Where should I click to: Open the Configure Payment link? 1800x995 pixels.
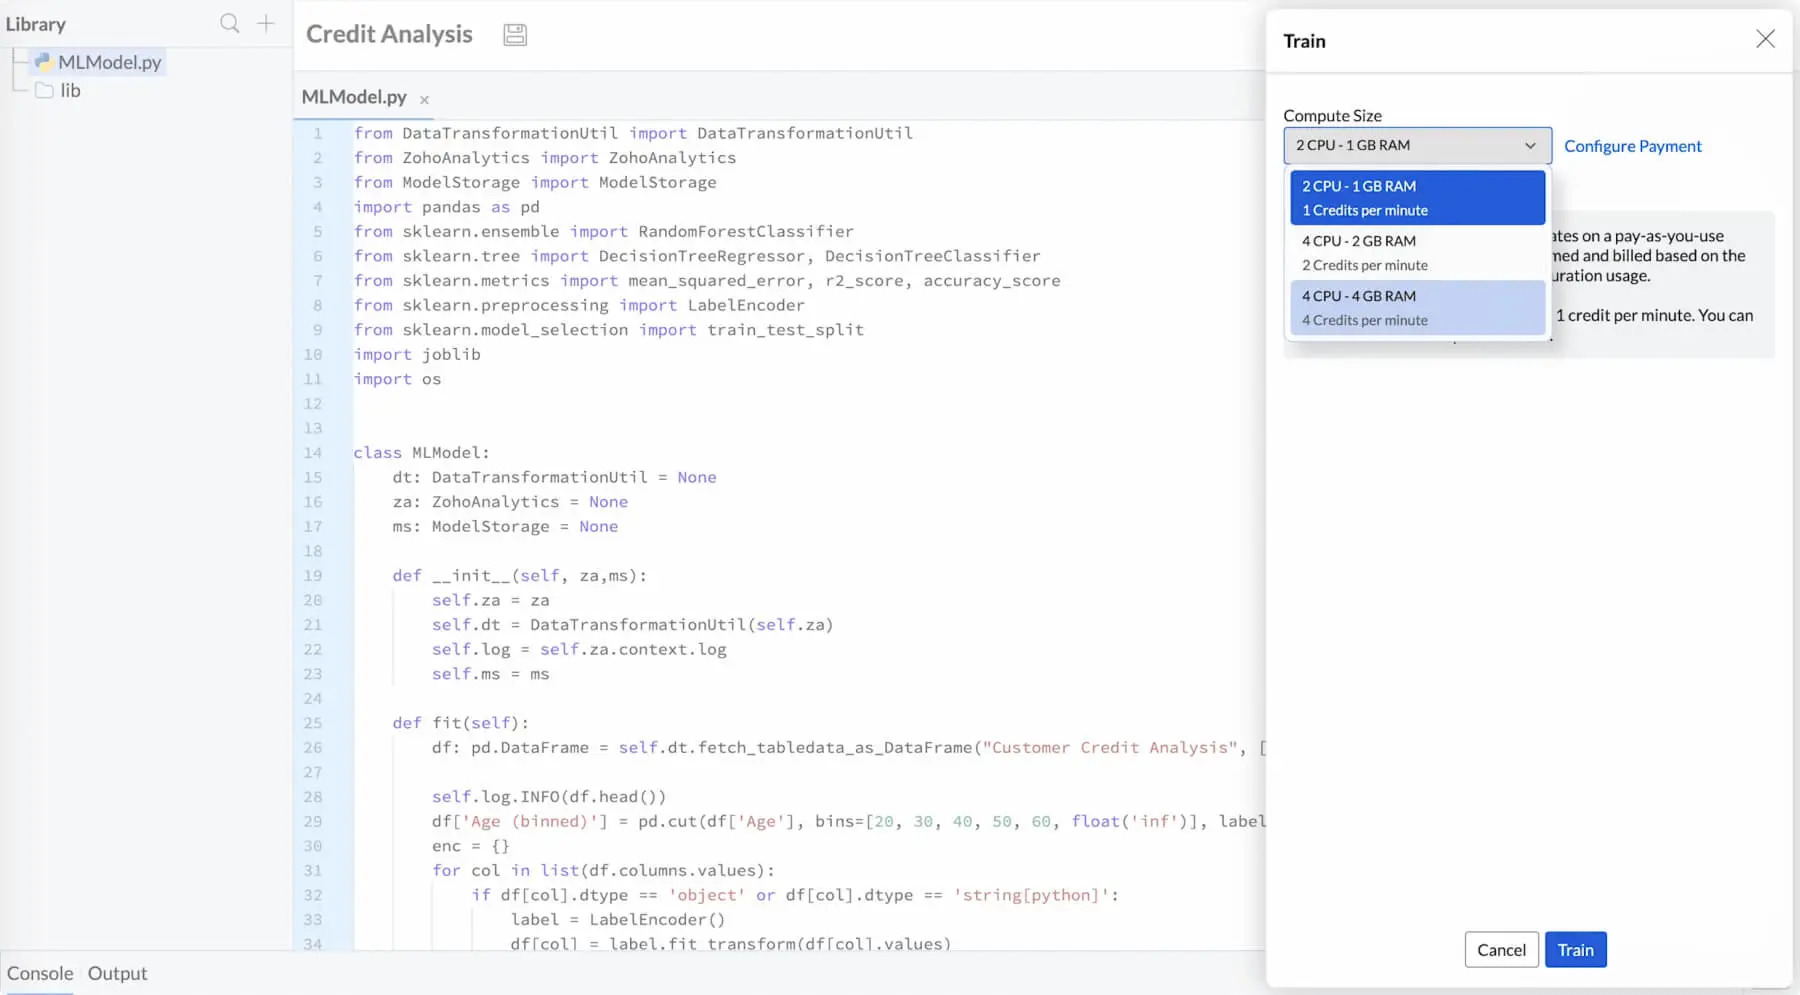[1632, 146]
